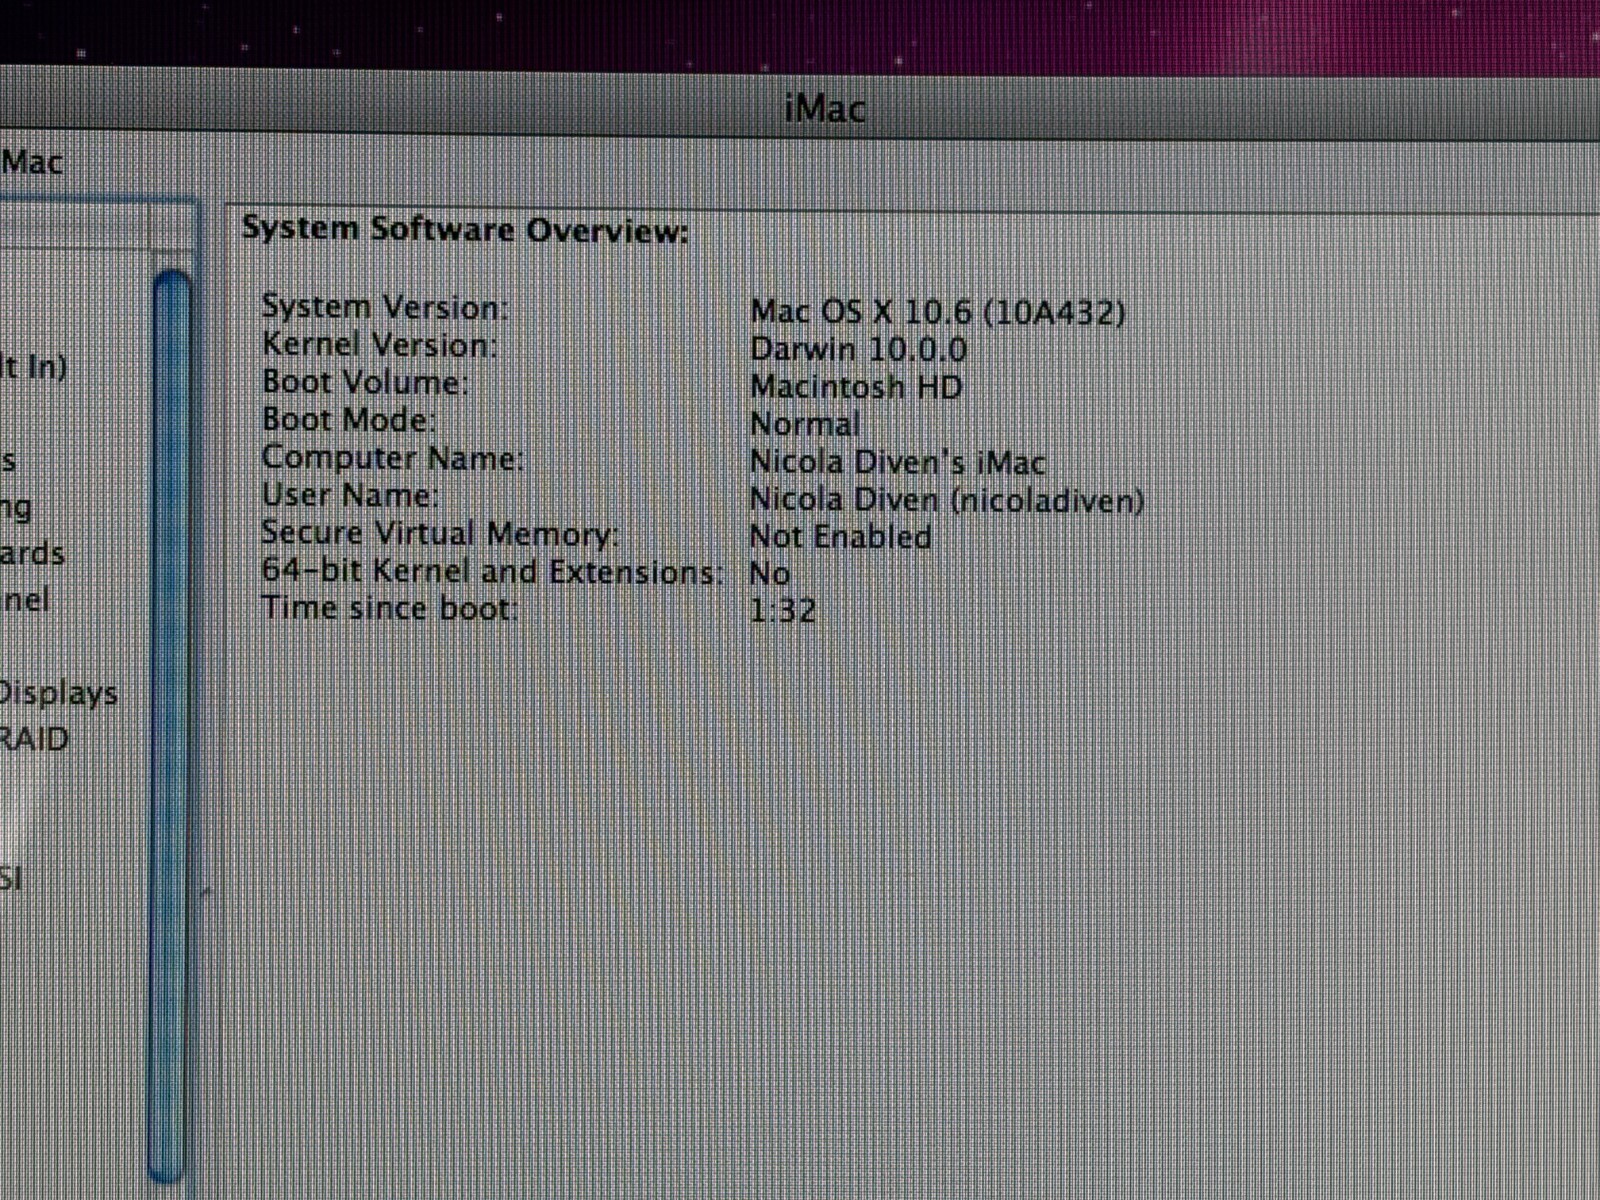Click the sidebar vertical scrollbar thumb
1600x1200 pixels.
point(170,727)
